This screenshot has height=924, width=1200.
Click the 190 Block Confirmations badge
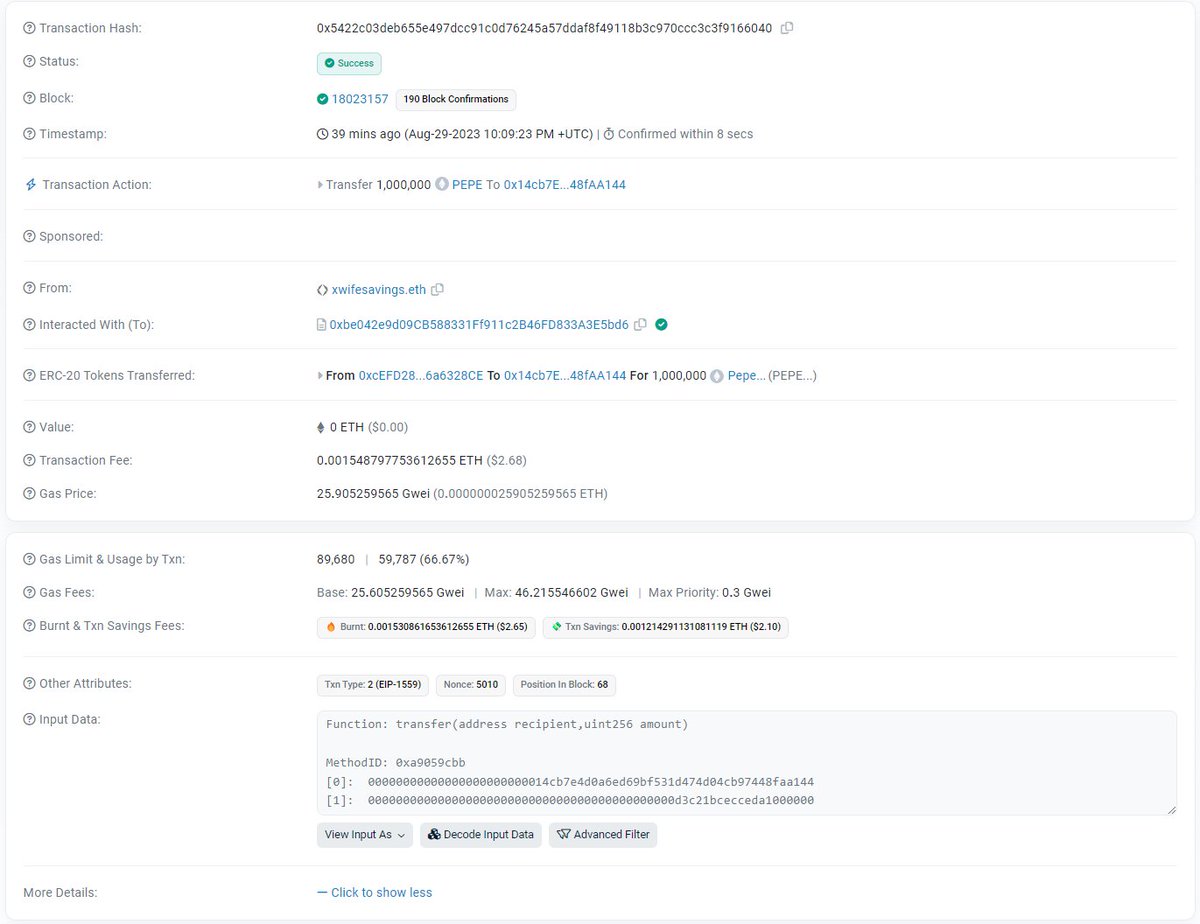click(456, 99)
